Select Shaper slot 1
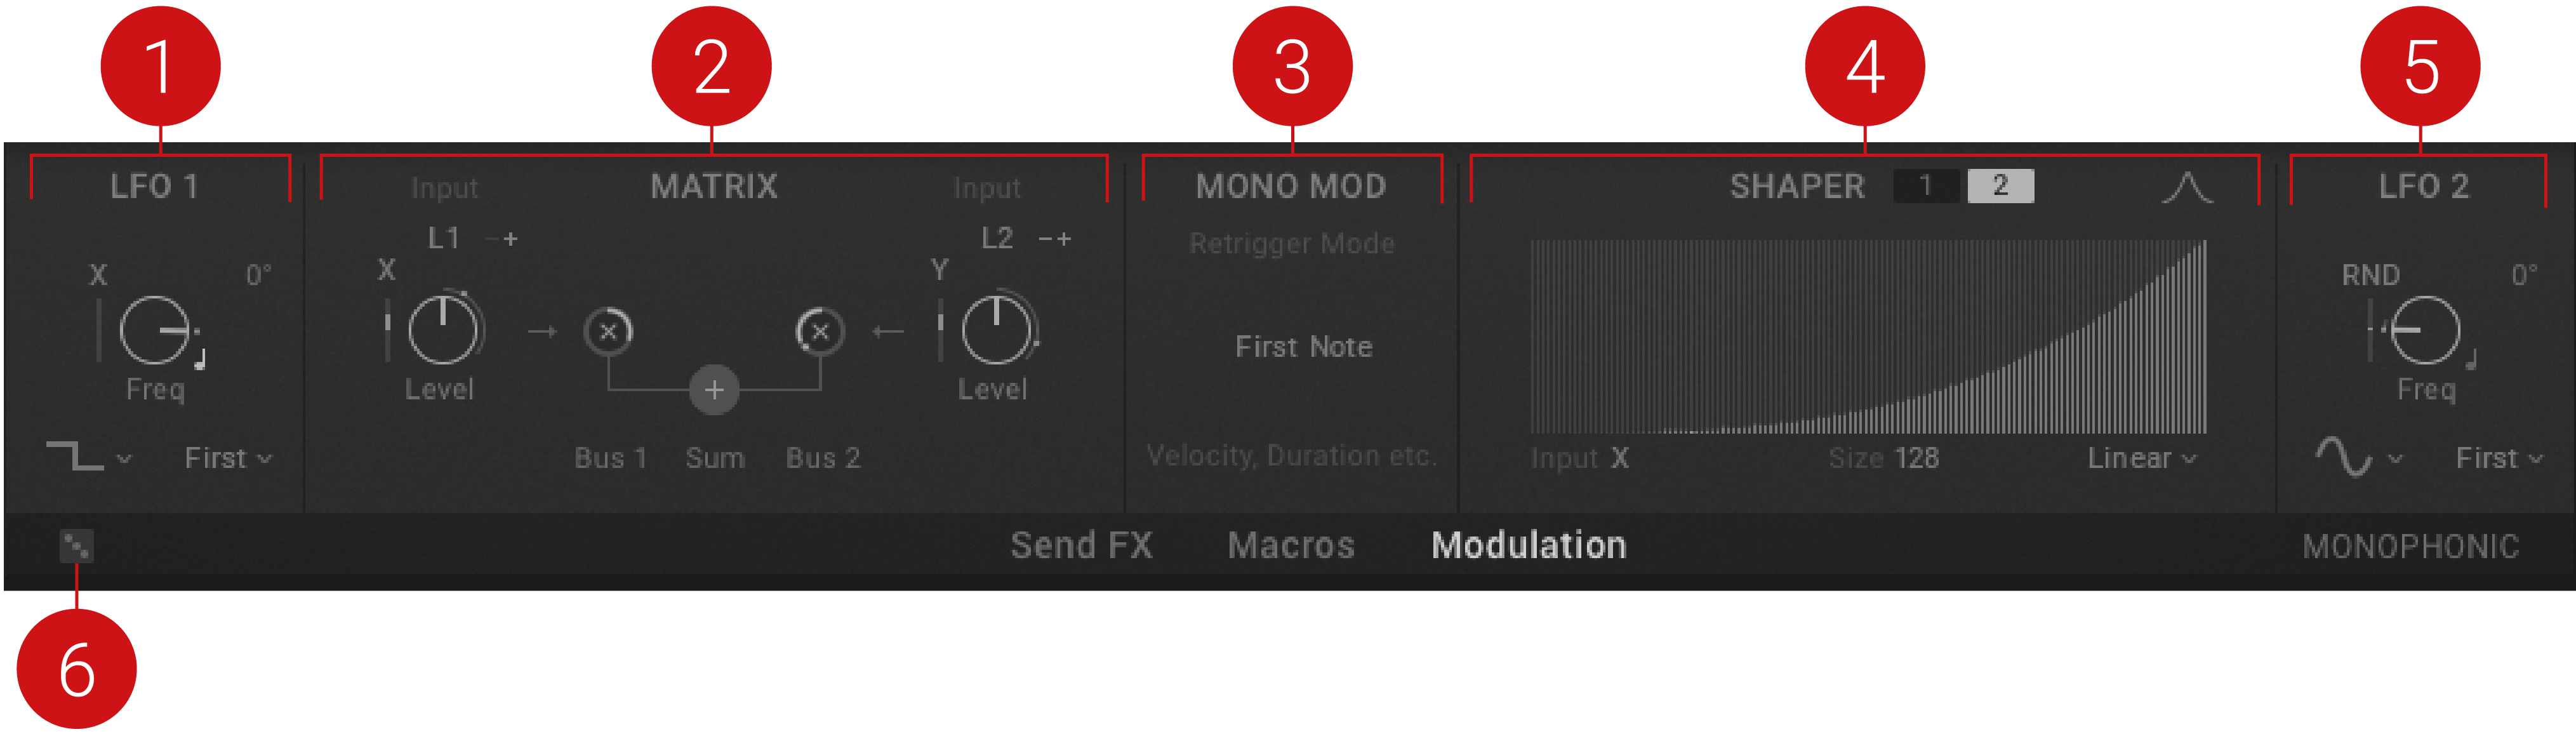Viewport: 2576px width, 734px height. [1926, 186]
